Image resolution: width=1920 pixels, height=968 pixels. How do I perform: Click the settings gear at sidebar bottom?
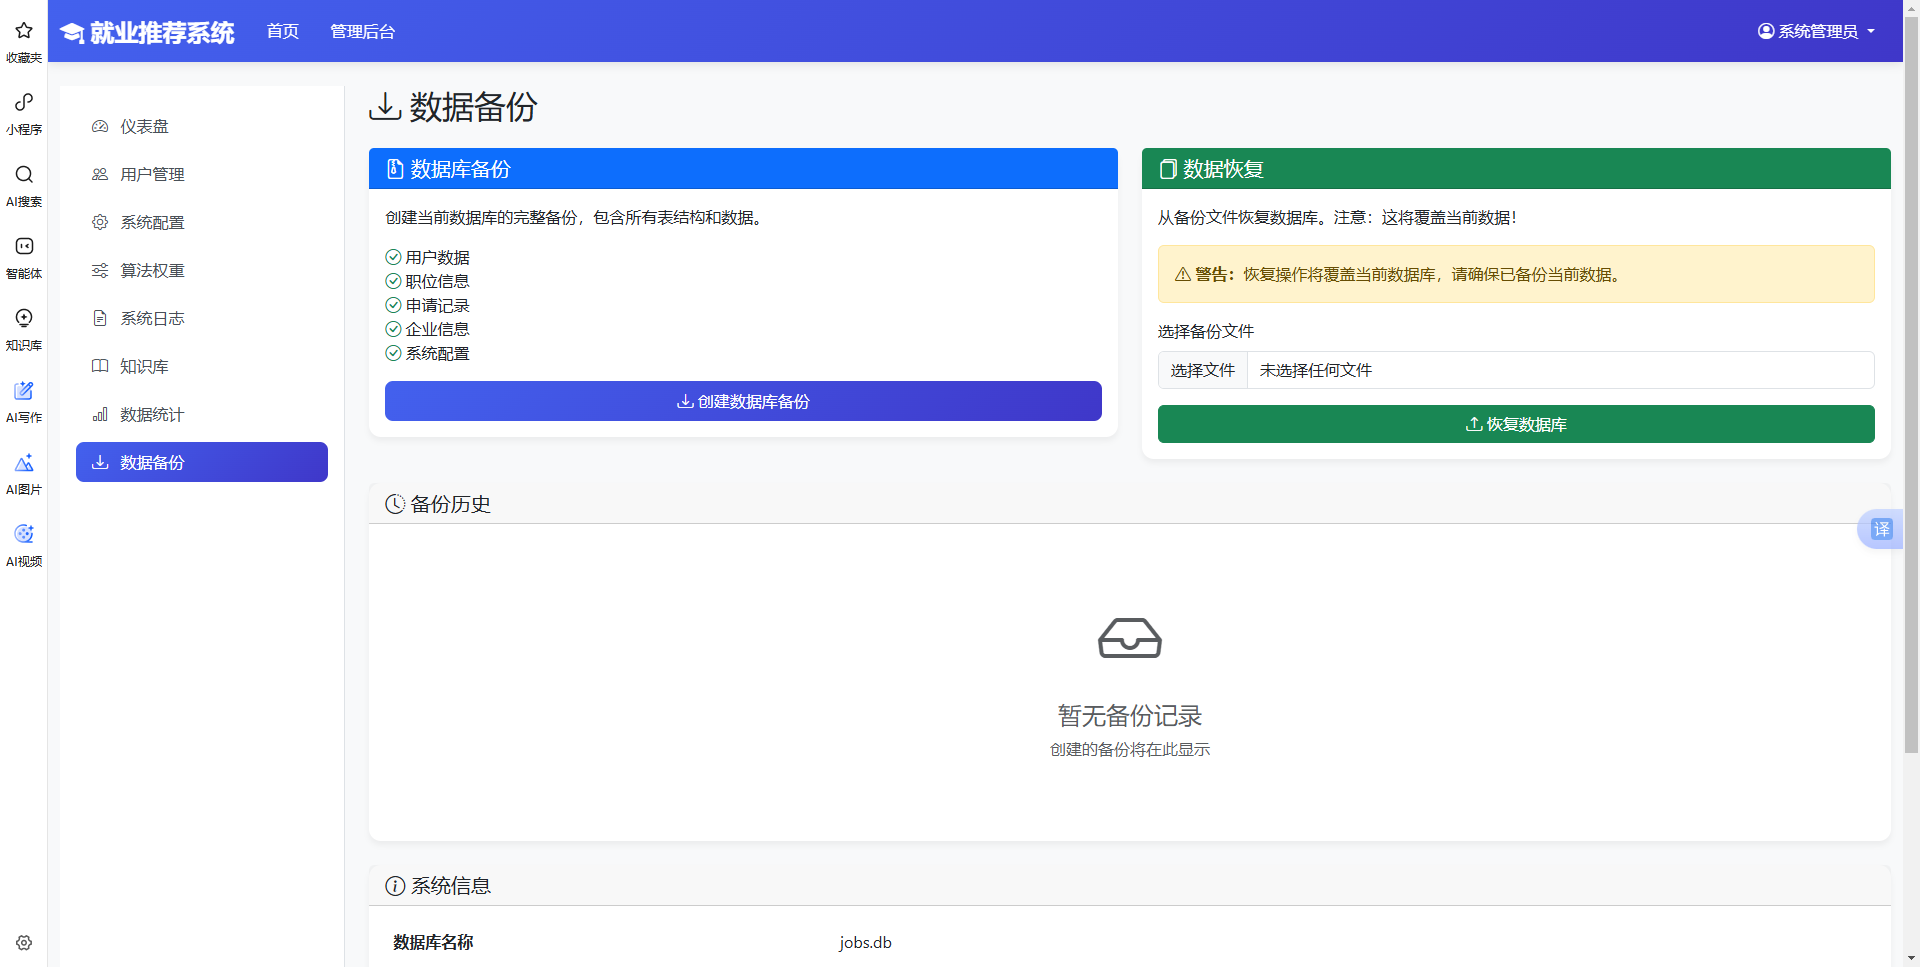coord(23,942)
